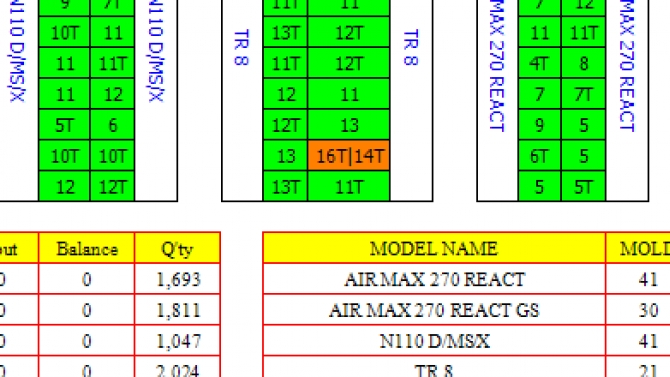Viewport: 670px width, 377px height.
Task: Click the AIR MAX 270 REACT model name cell
Action: pyautogui.click(x=434, y=279)
